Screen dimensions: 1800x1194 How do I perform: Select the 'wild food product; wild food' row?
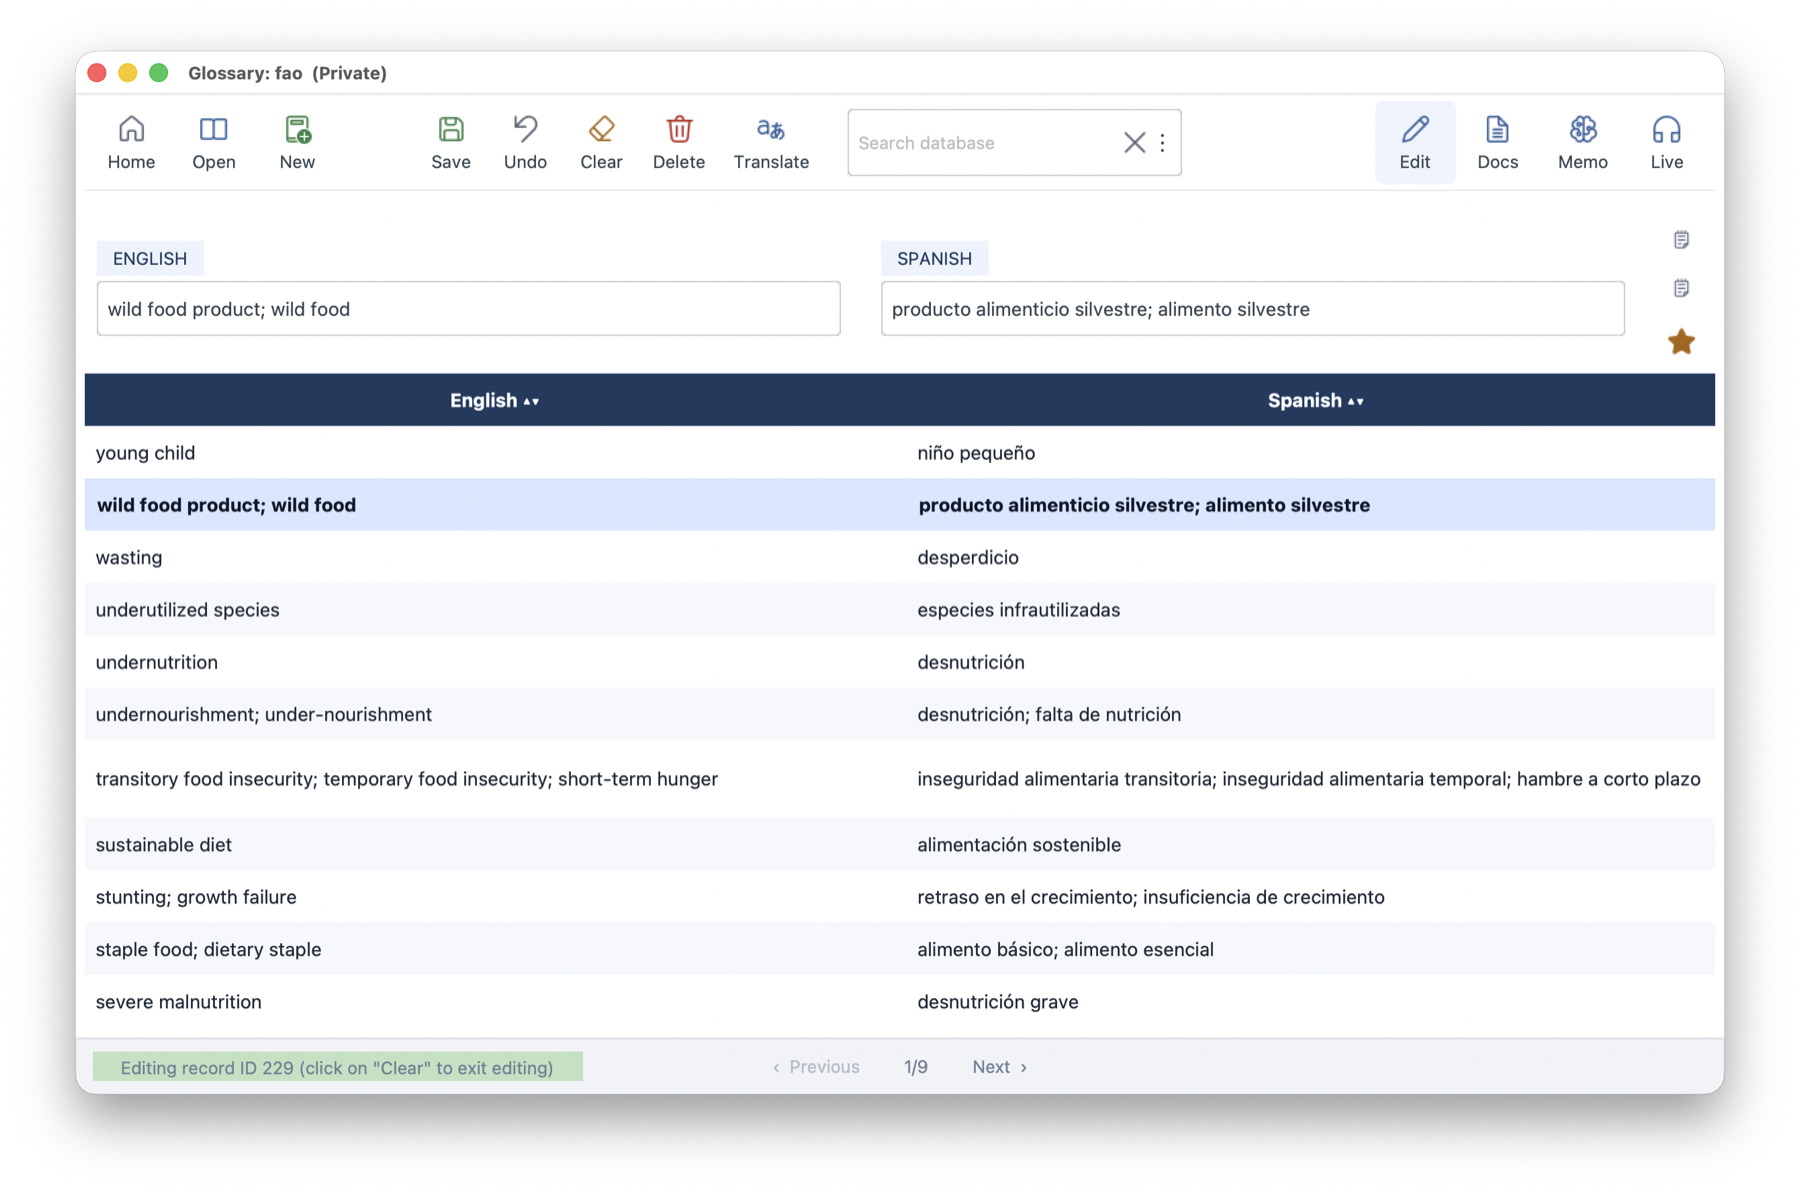899,505
